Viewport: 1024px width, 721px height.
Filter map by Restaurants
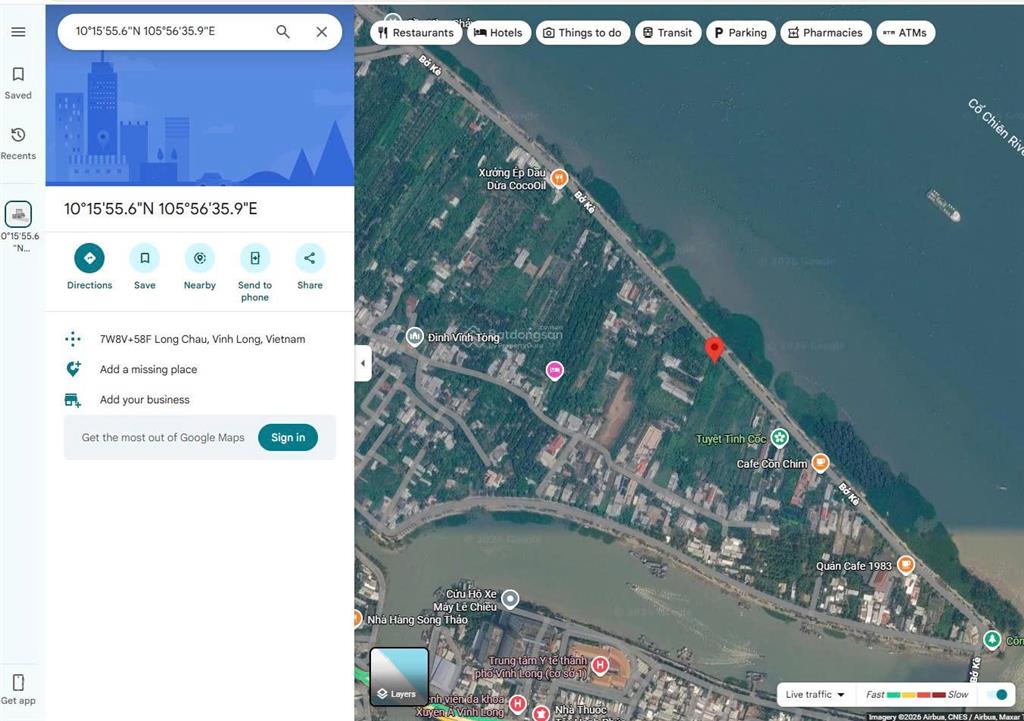[416, 33]
